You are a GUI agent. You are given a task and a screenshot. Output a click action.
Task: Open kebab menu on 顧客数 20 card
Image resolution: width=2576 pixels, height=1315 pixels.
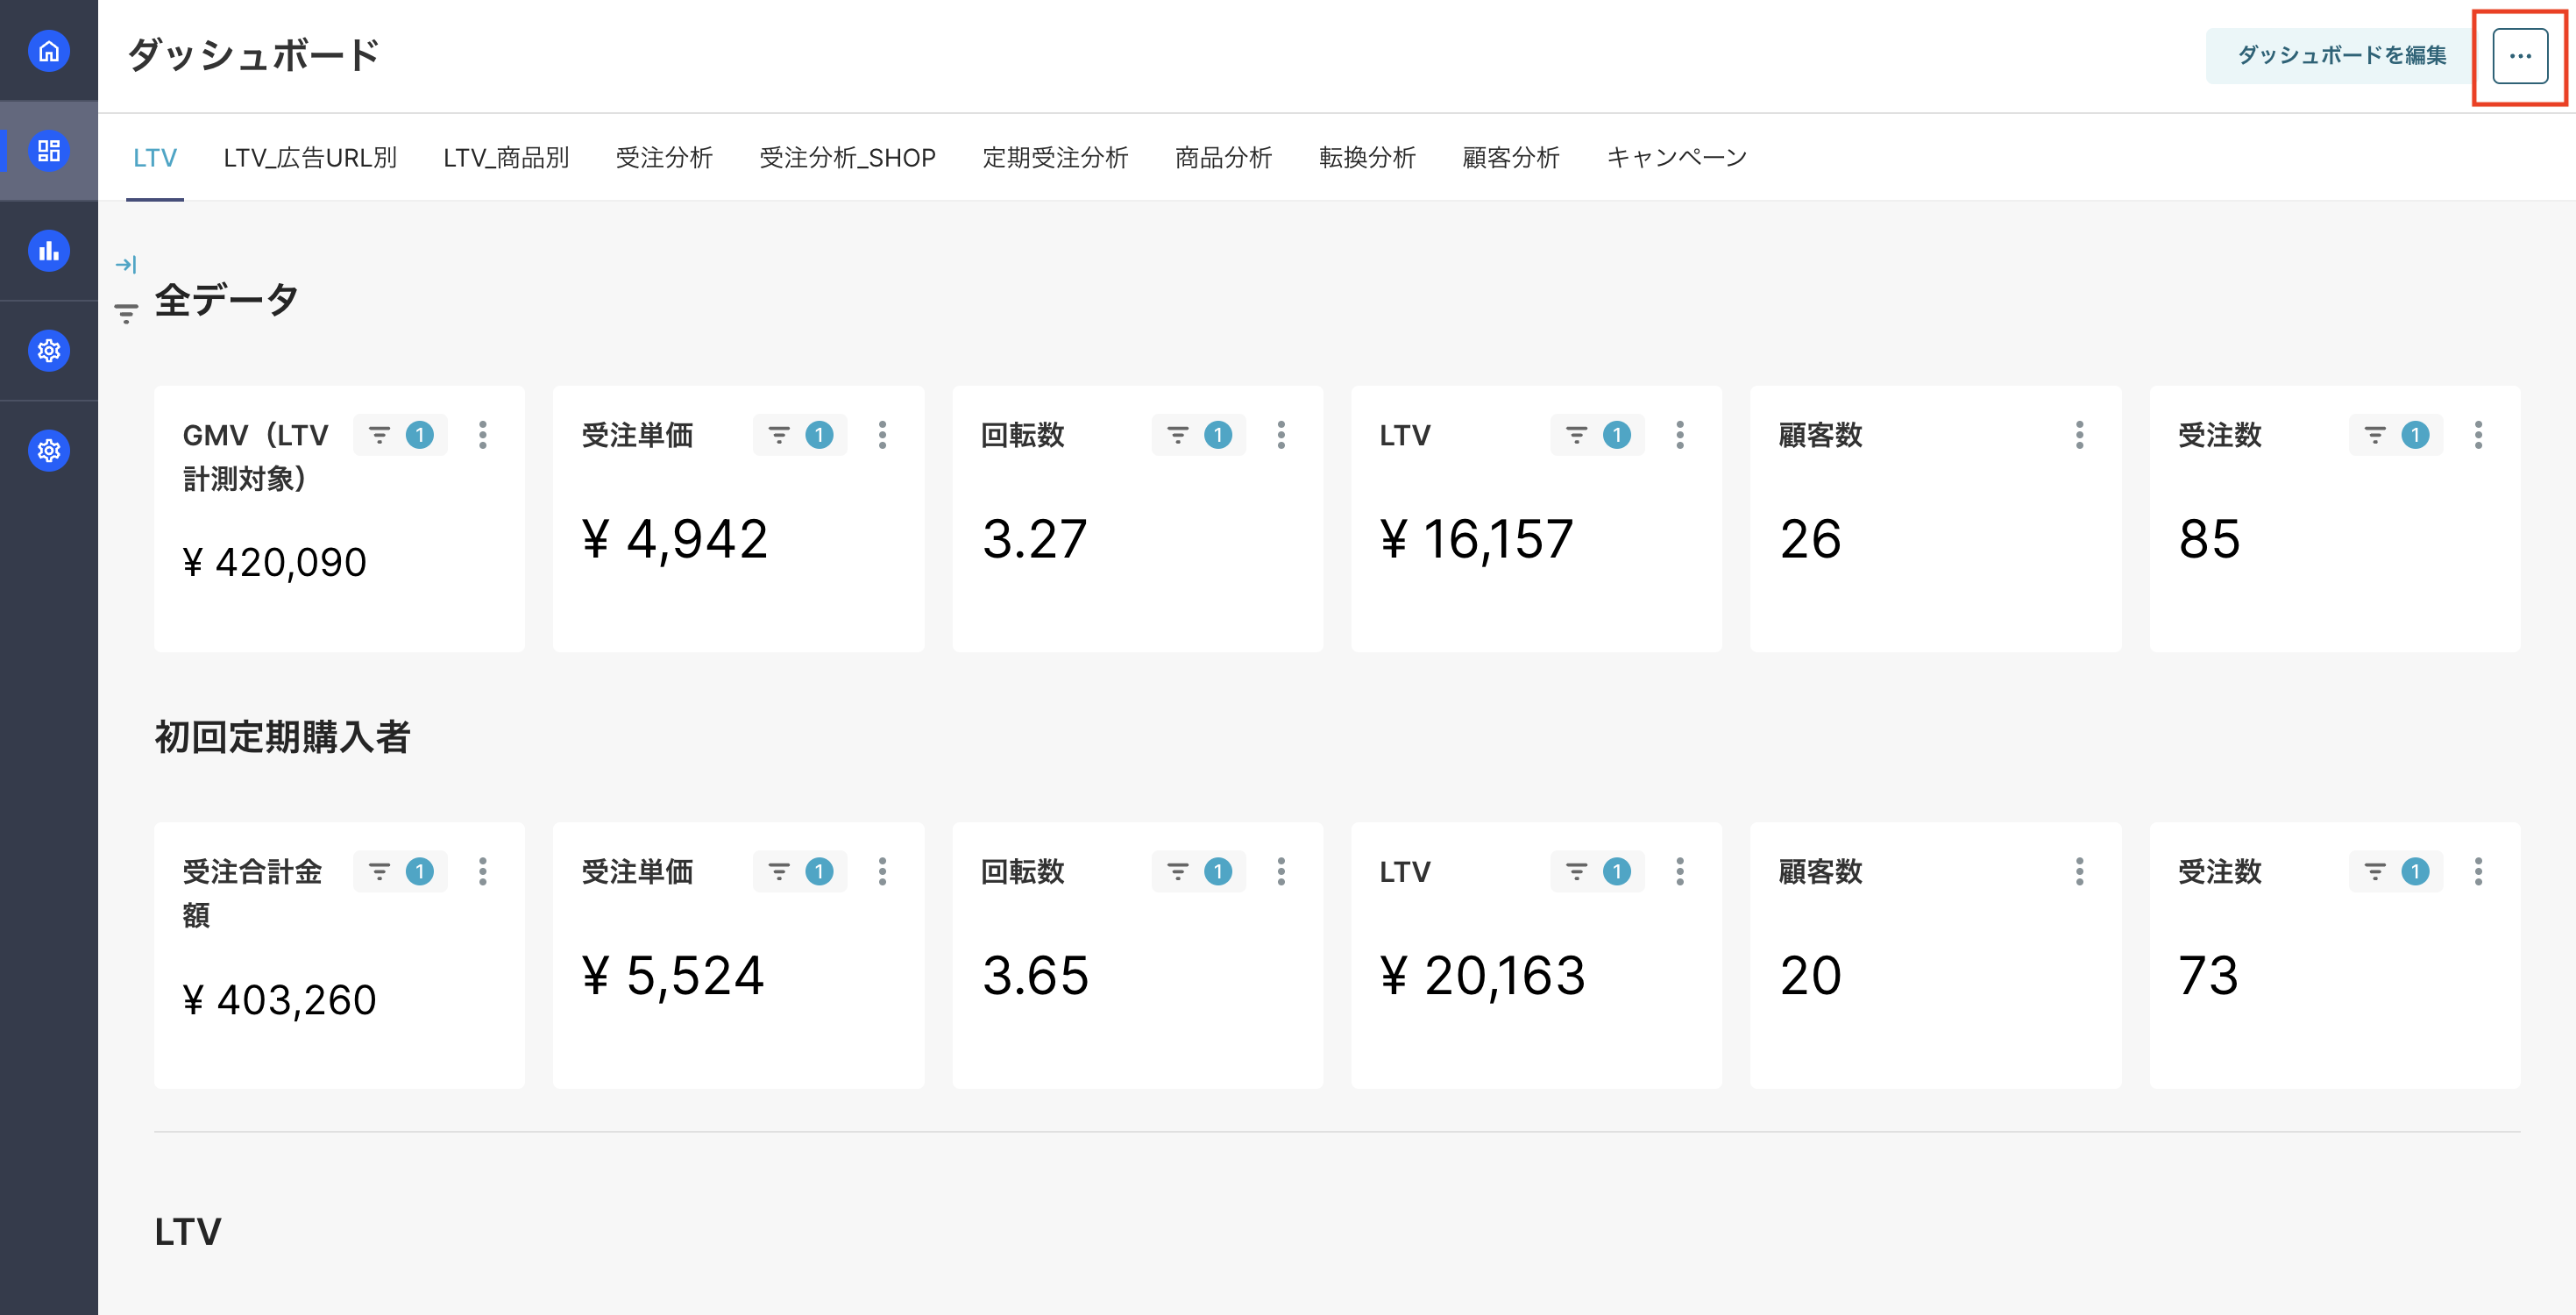point(2079,872)
